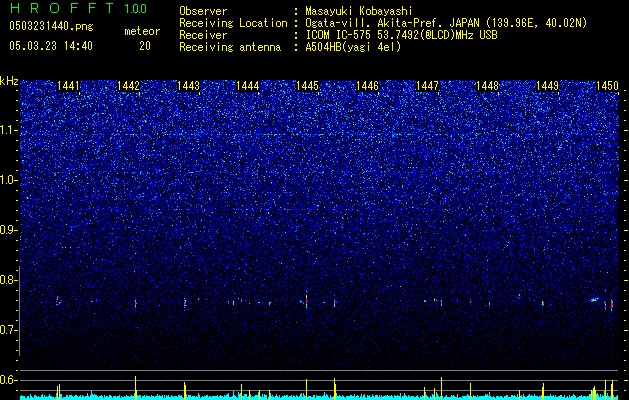The width and height of the screenshot is (629, 400).
Task: Click the 1.0 frequency axis label
Action: click(x=8, y=181)
